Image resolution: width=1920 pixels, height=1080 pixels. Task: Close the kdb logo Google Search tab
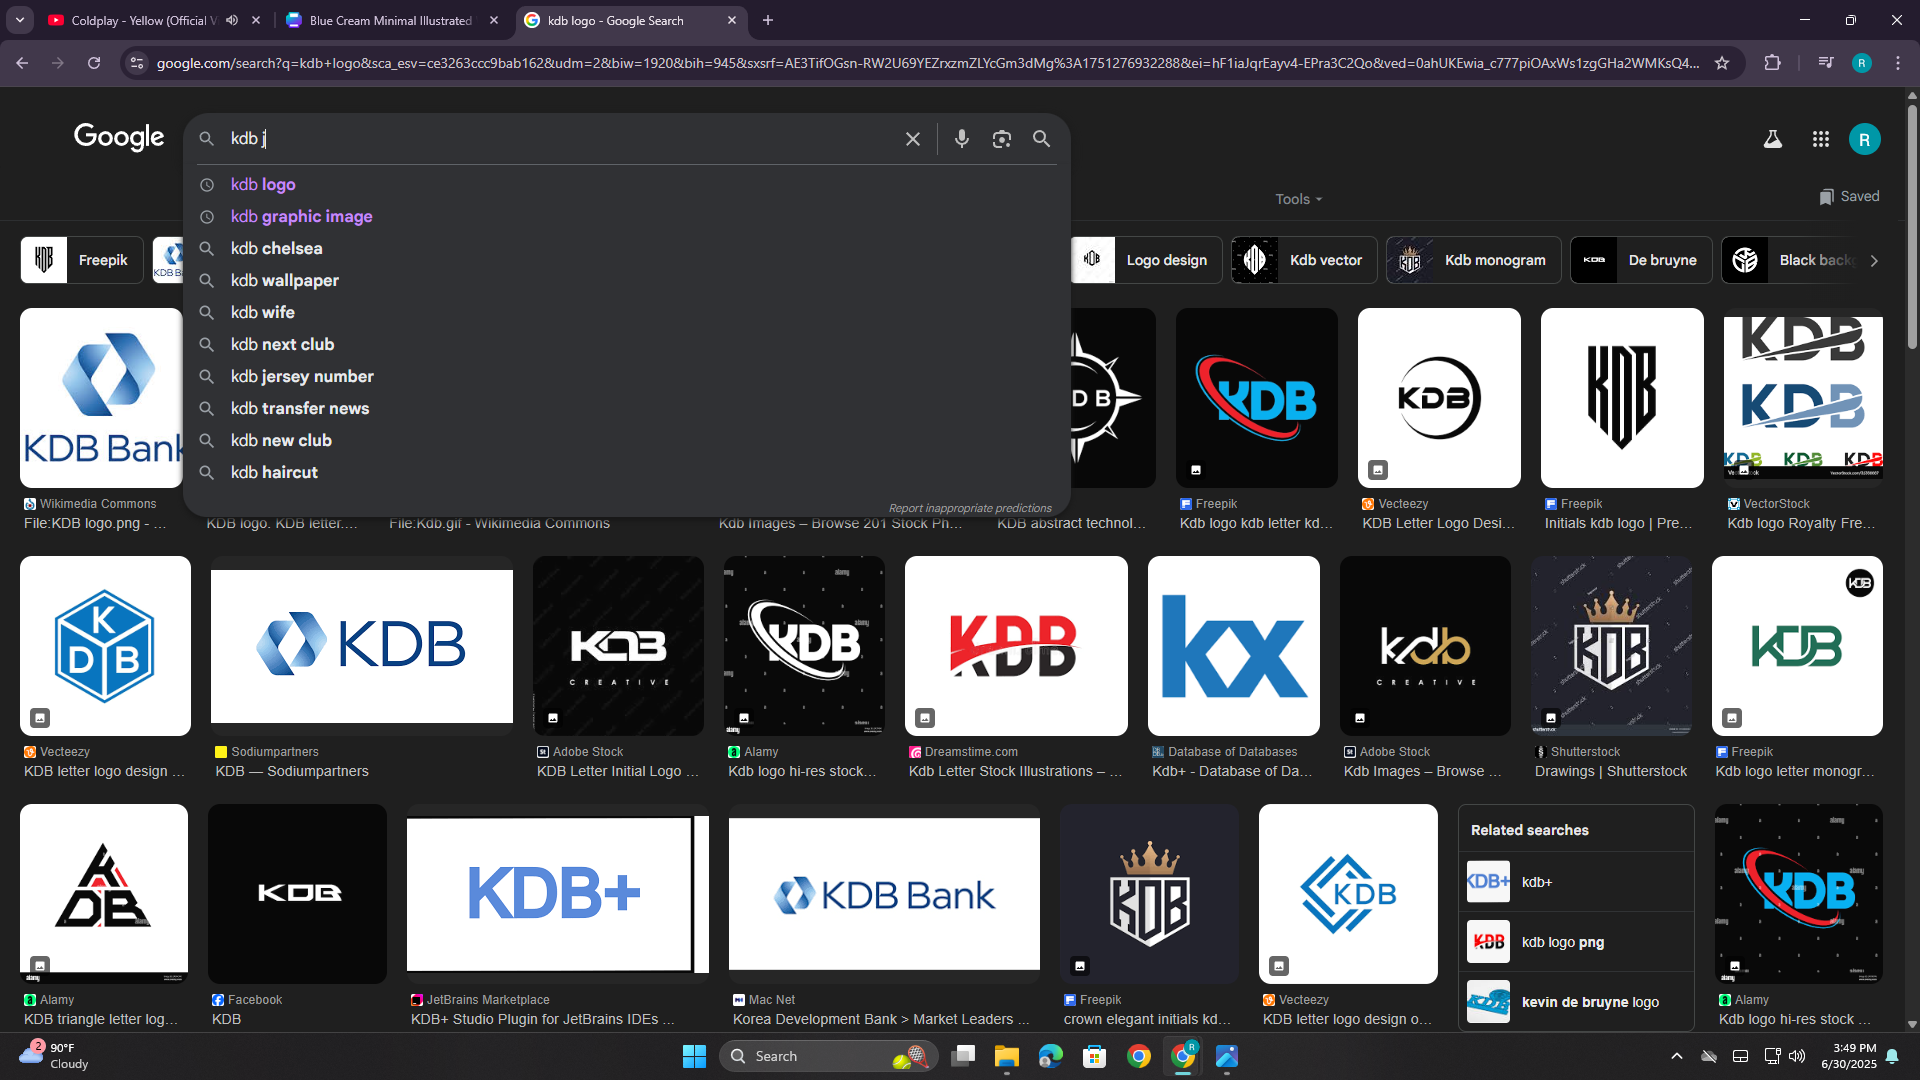(x=732, y=20)
